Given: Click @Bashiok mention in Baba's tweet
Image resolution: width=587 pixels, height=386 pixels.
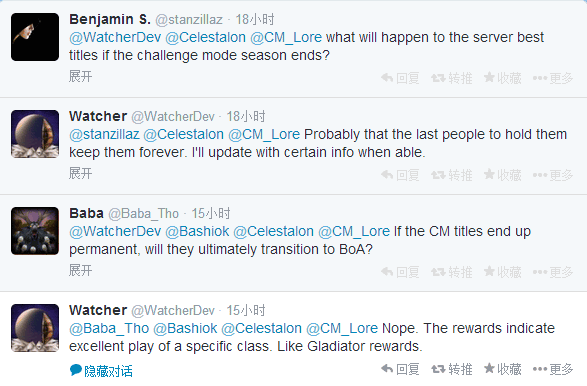Looking at the screenshot, I should [197, 231].
